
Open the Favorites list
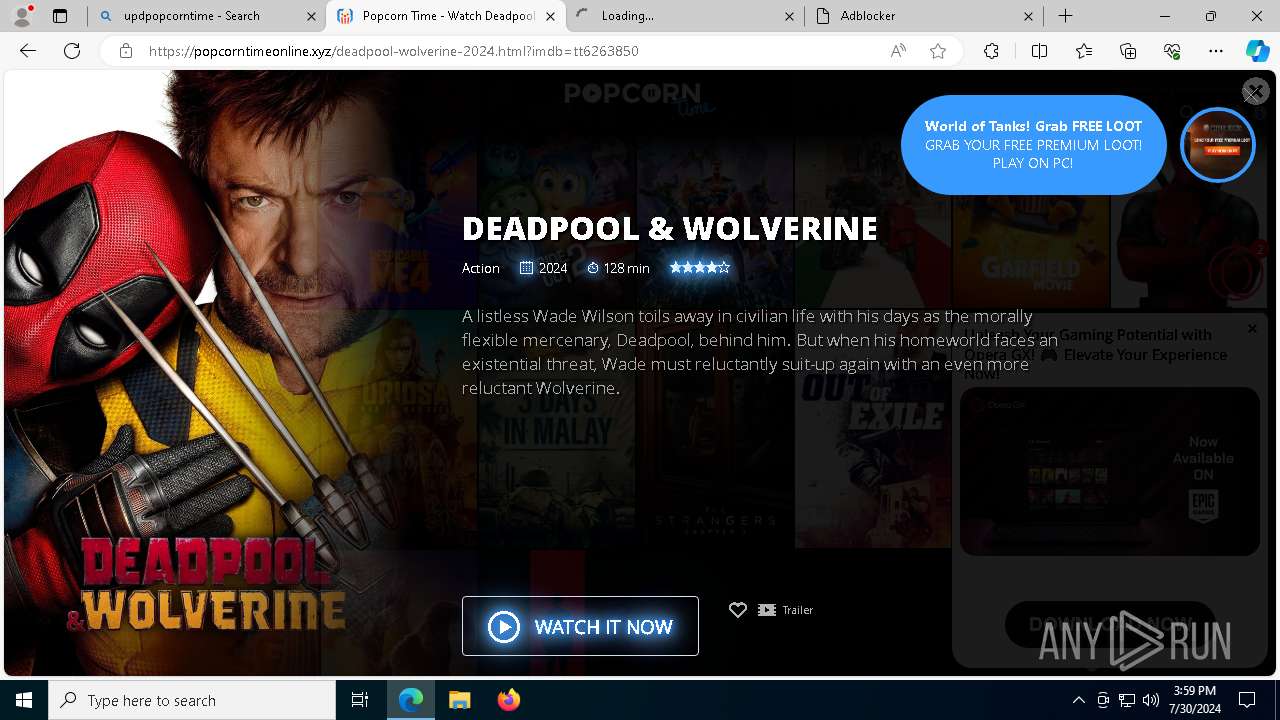(1084, 51)
